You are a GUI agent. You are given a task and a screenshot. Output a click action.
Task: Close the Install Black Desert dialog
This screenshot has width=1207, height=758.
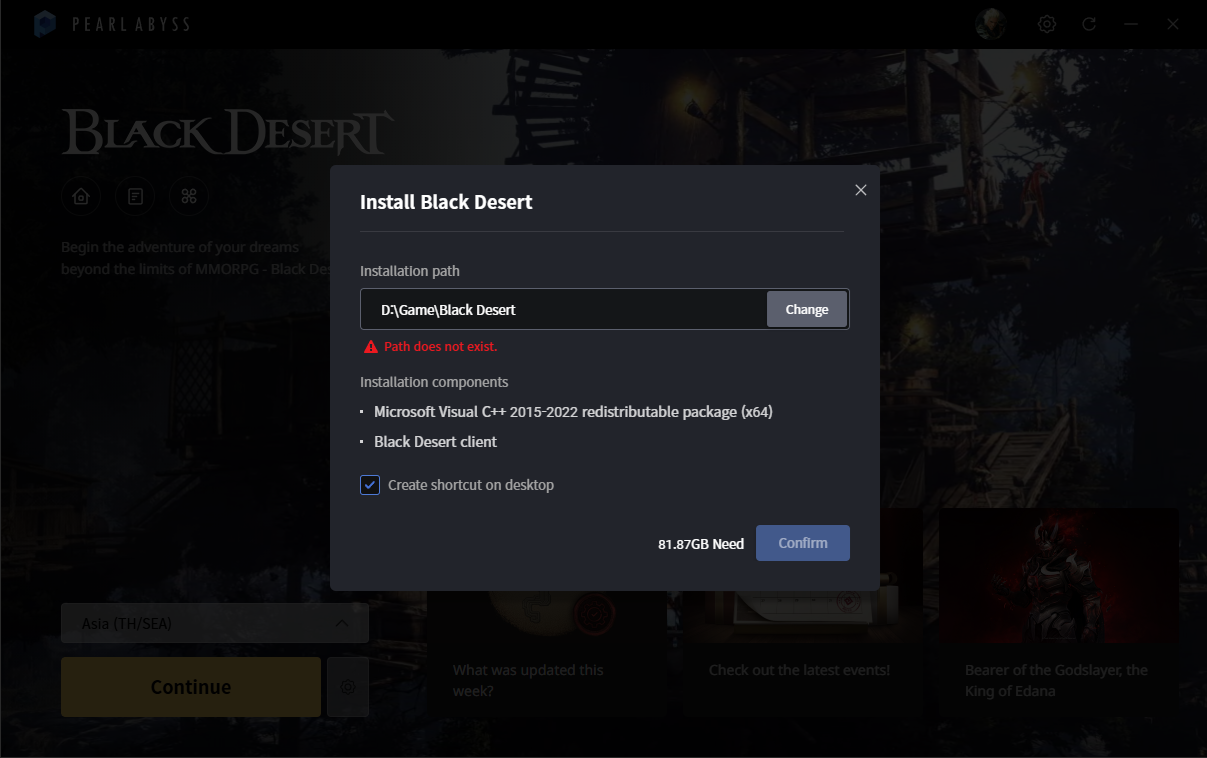point(860,190)
